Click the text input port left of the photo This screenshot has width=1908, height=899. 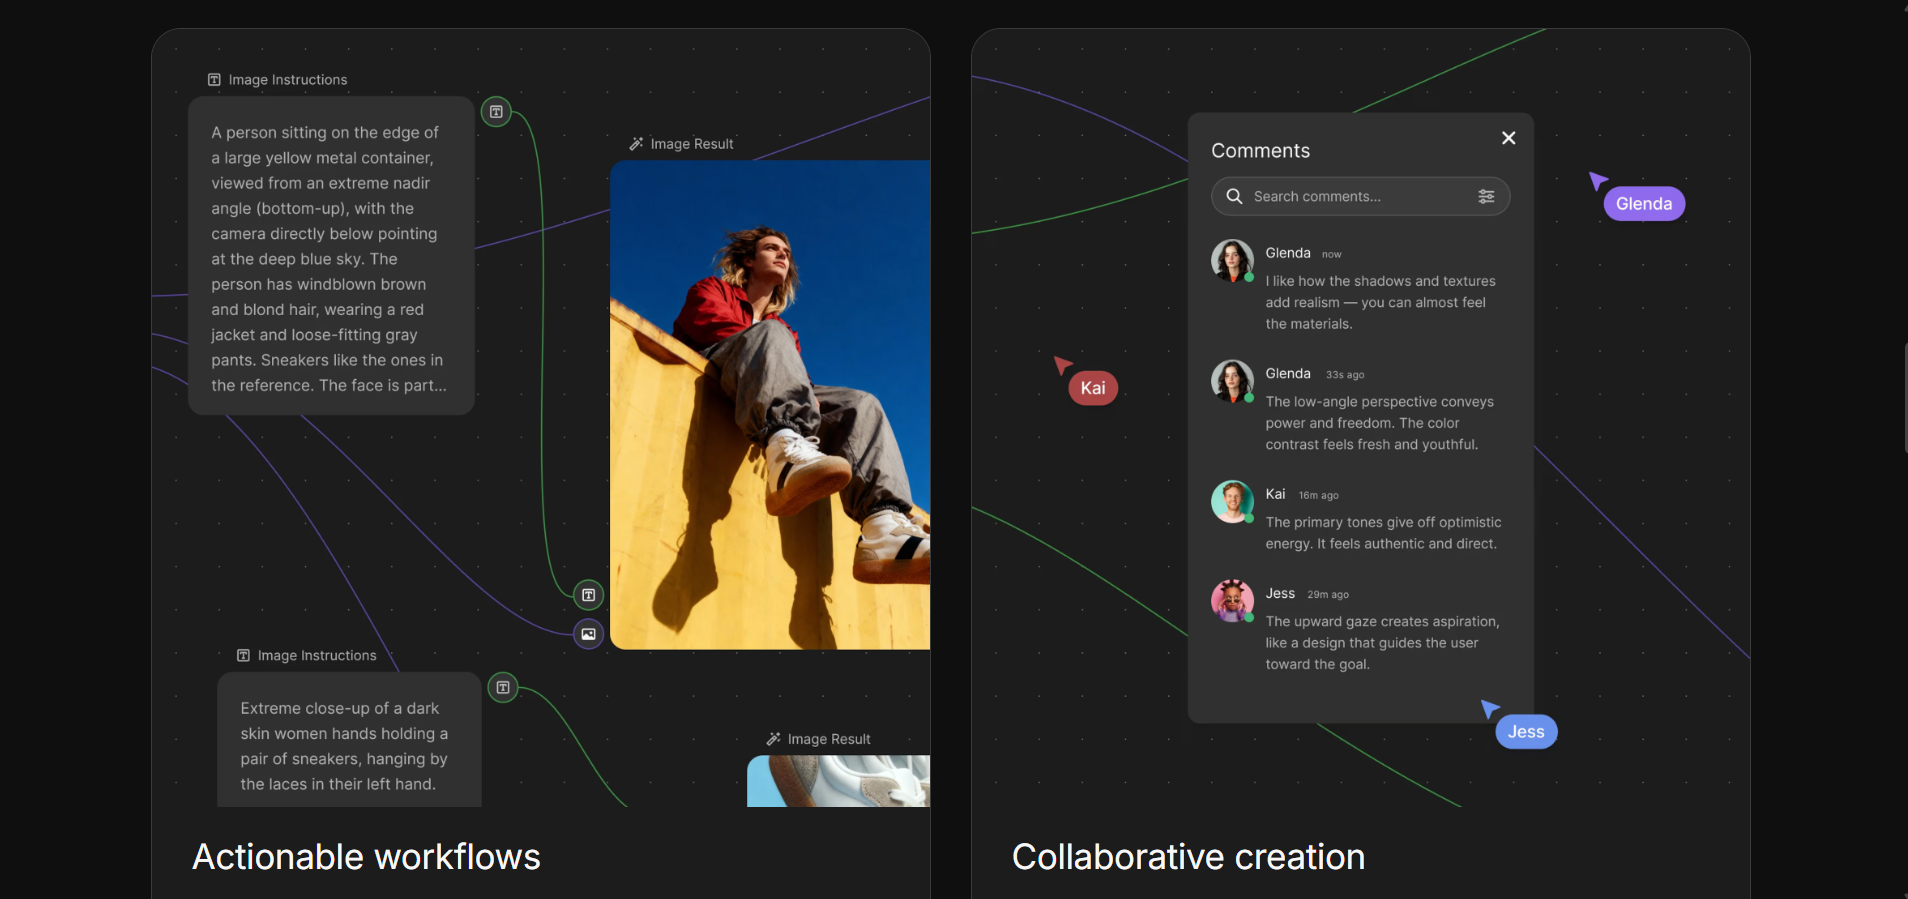pyautogui.click(x=588, y=595)
